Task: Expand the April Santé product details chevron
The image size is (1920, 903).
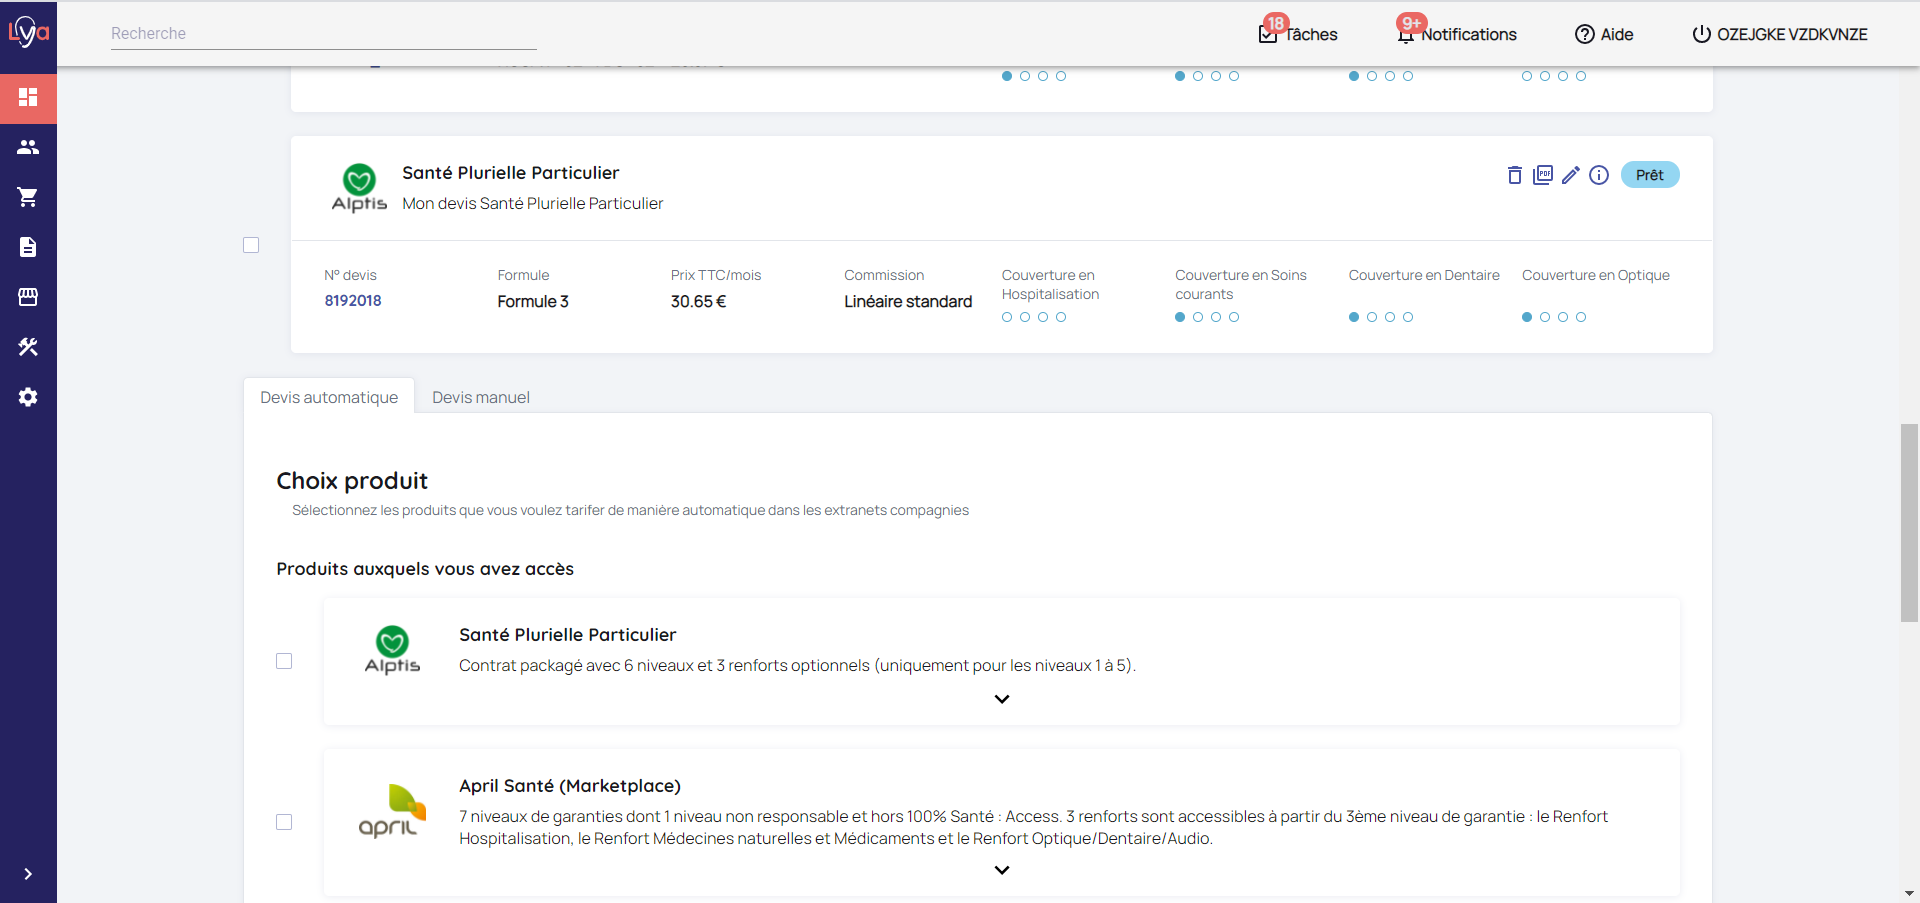Action: tap(1002, 870)
